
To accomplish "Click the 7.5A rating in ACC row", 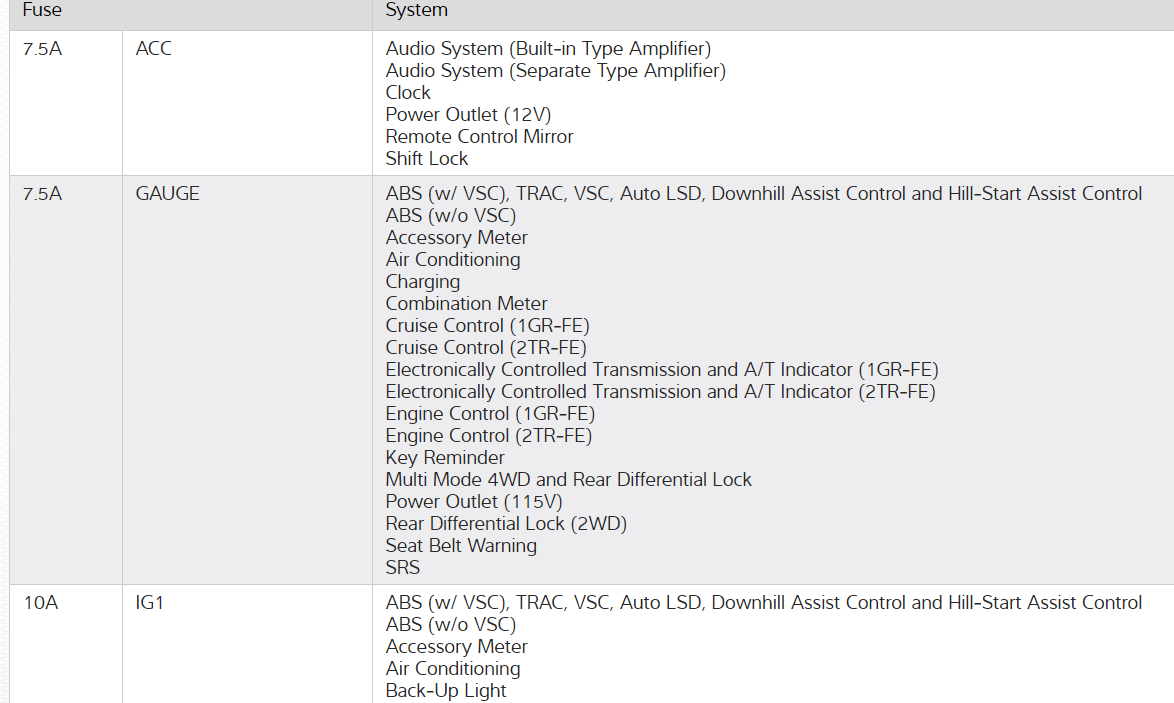I will pyautogui.click(x=42, y=48).
